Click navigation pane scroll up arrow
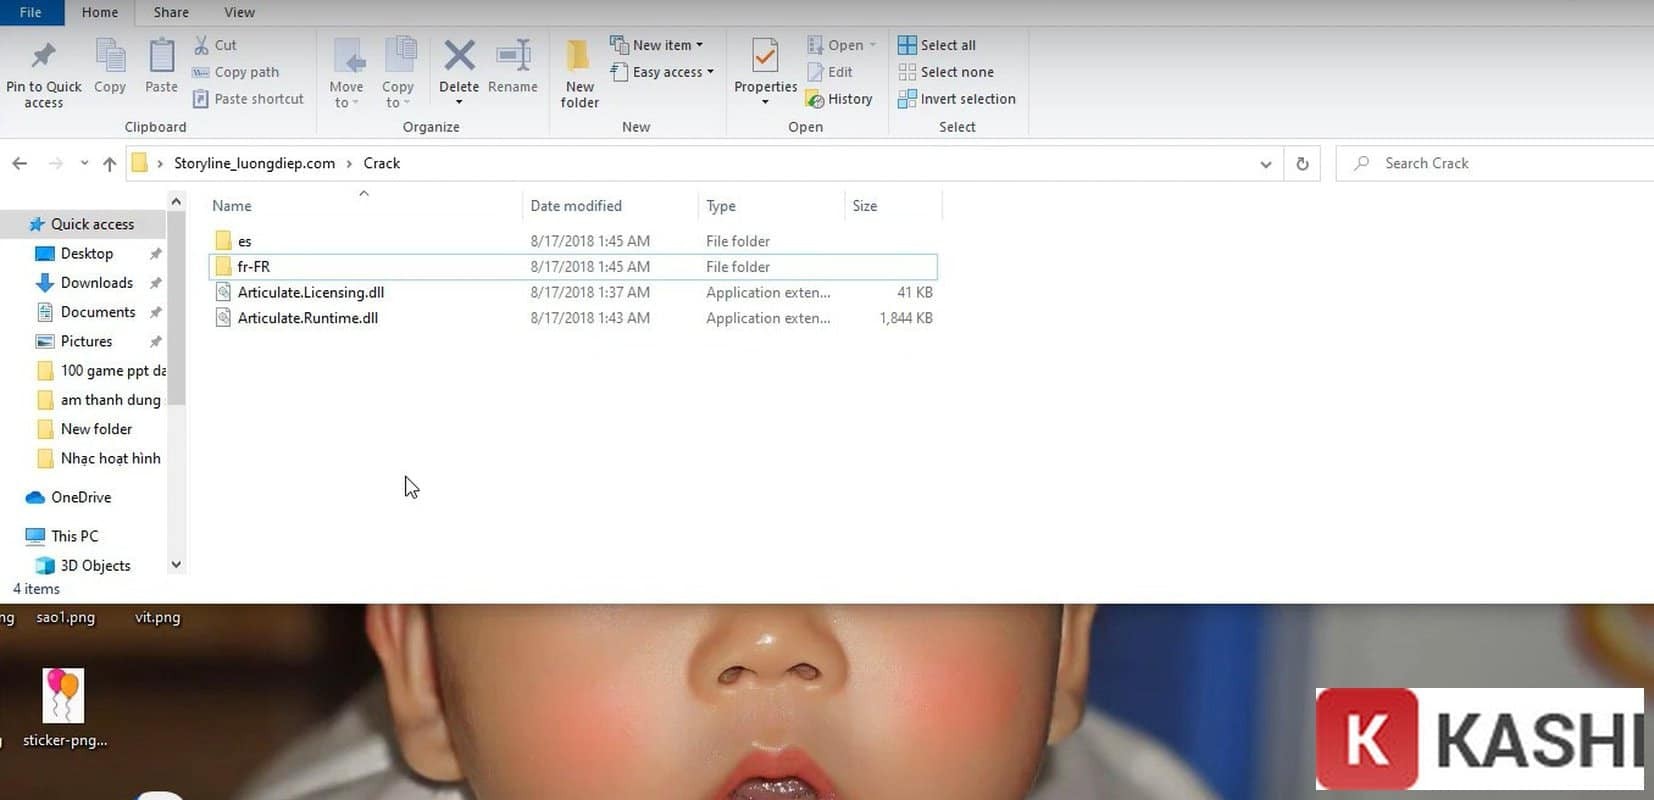The image size is (1654, 800). point(176,201)
